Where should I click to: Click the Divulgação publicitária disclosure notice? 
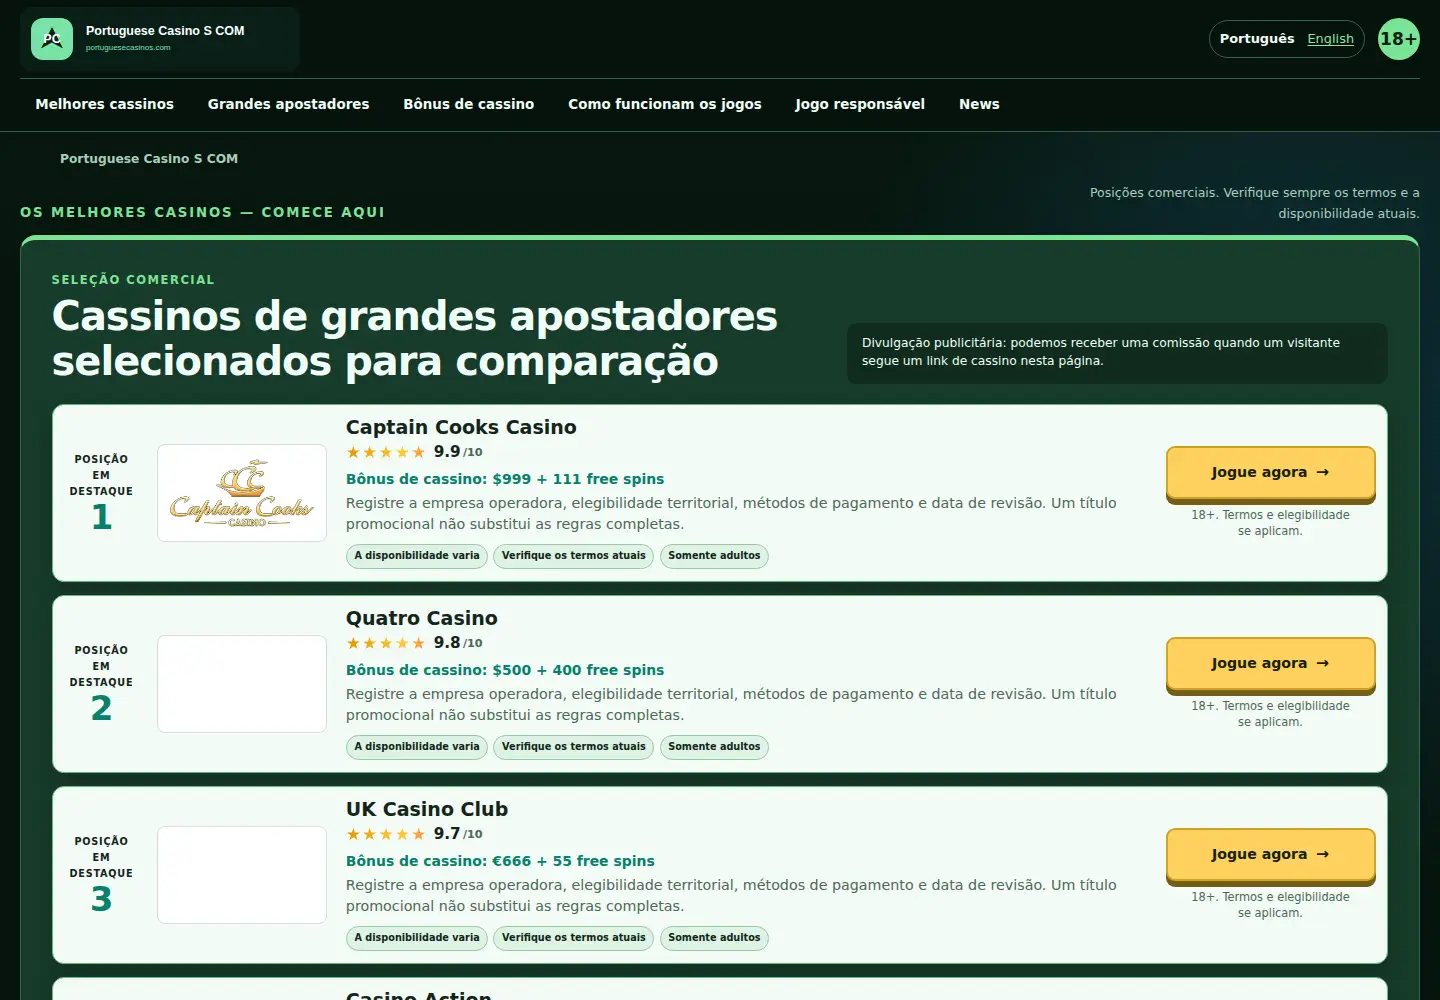point(1117,352)
